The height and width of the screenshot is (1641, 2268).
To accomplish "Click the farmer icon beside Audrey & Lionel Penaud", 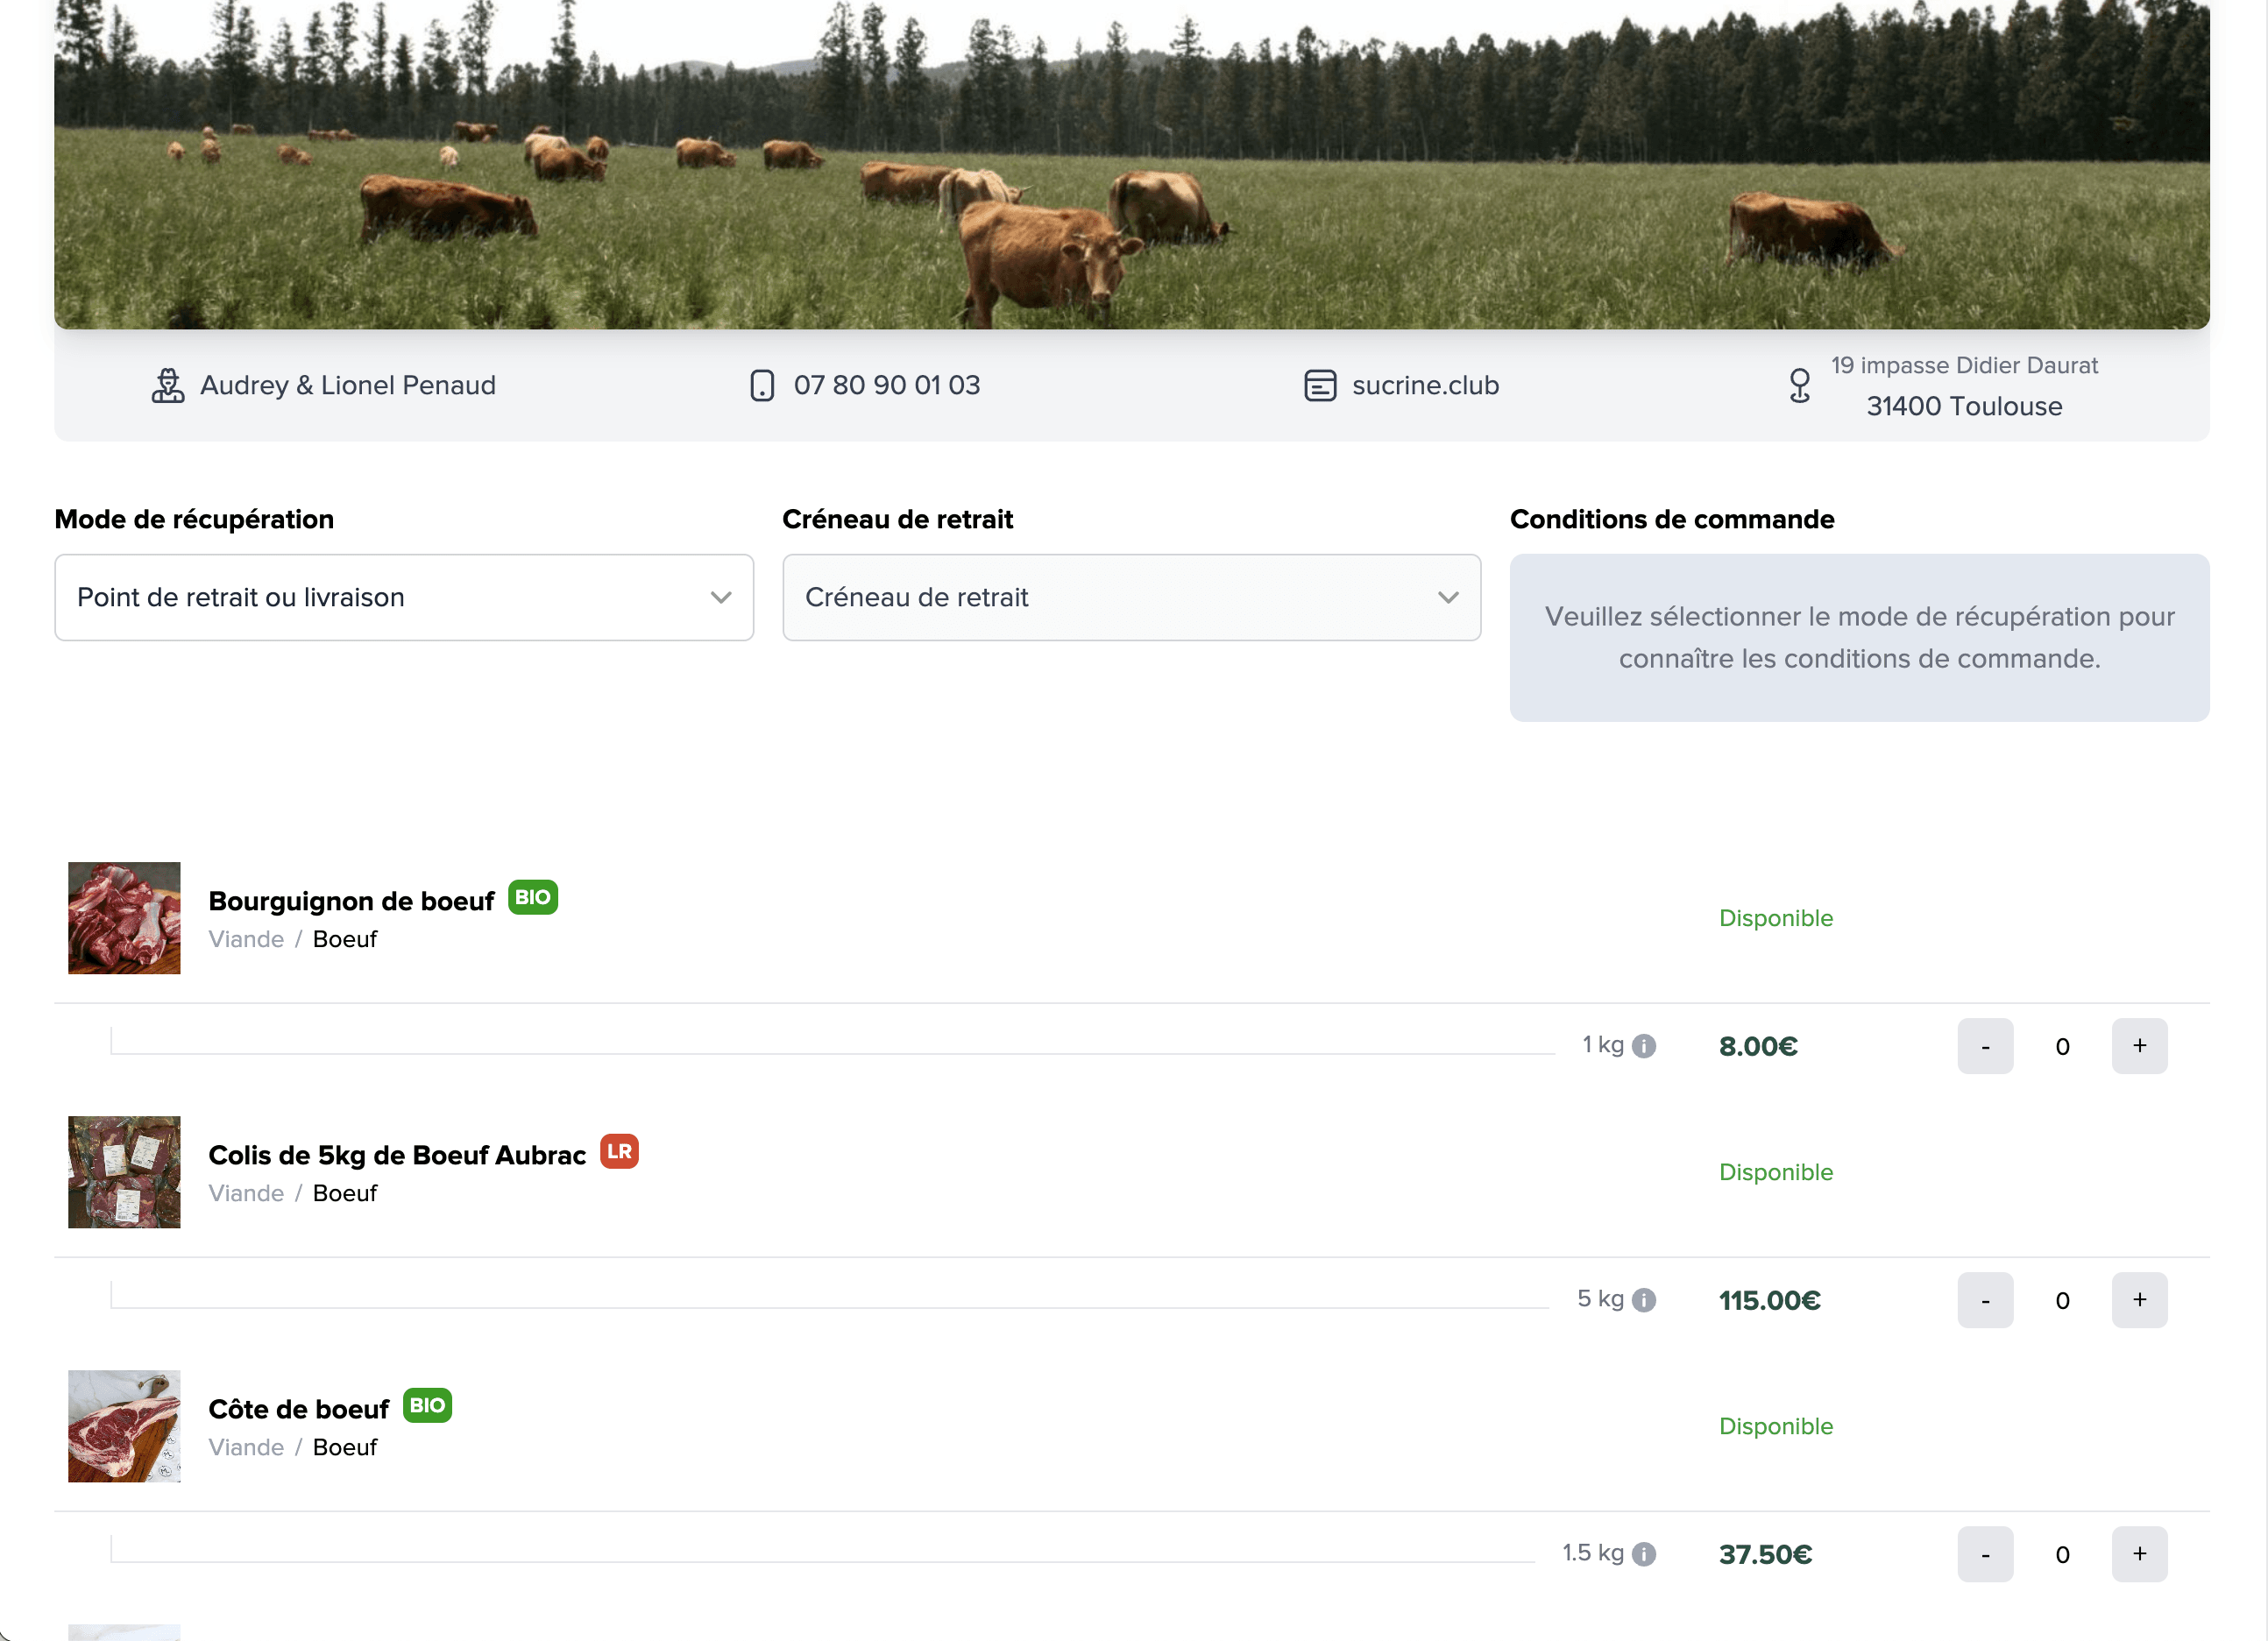I will [x=168, y=385].
